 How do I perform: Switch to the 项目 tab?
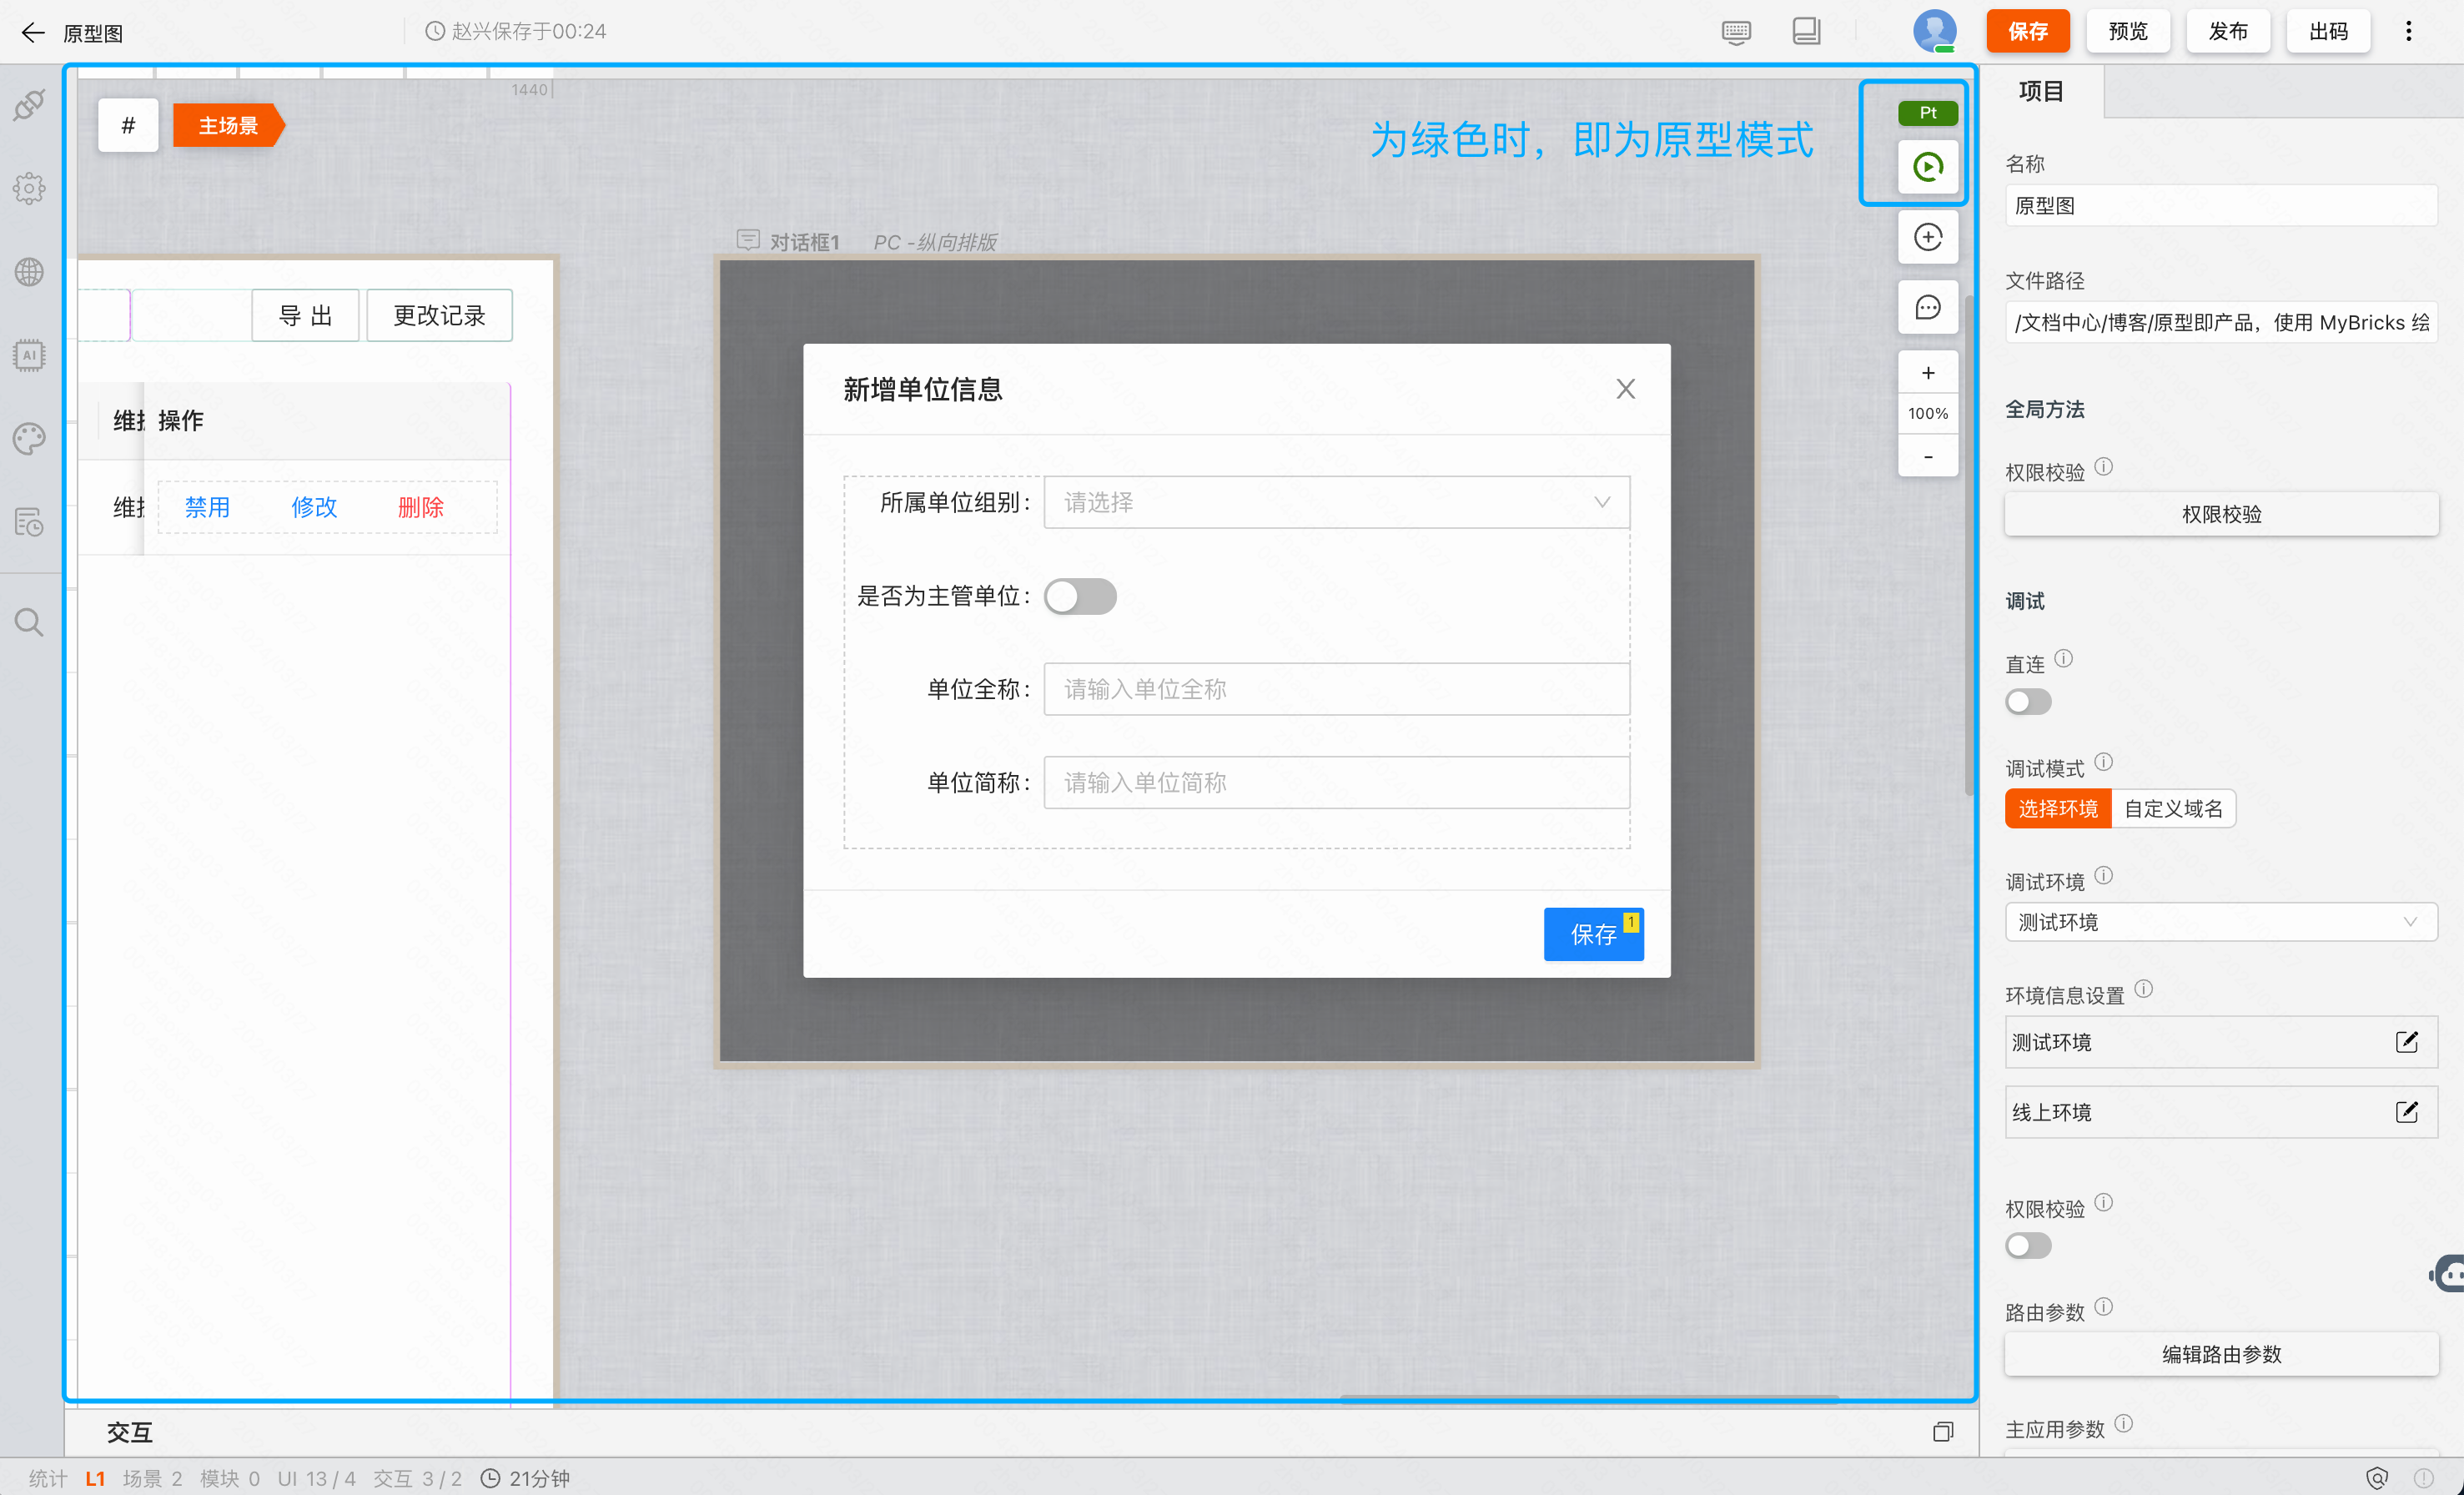pos(2041,92)
